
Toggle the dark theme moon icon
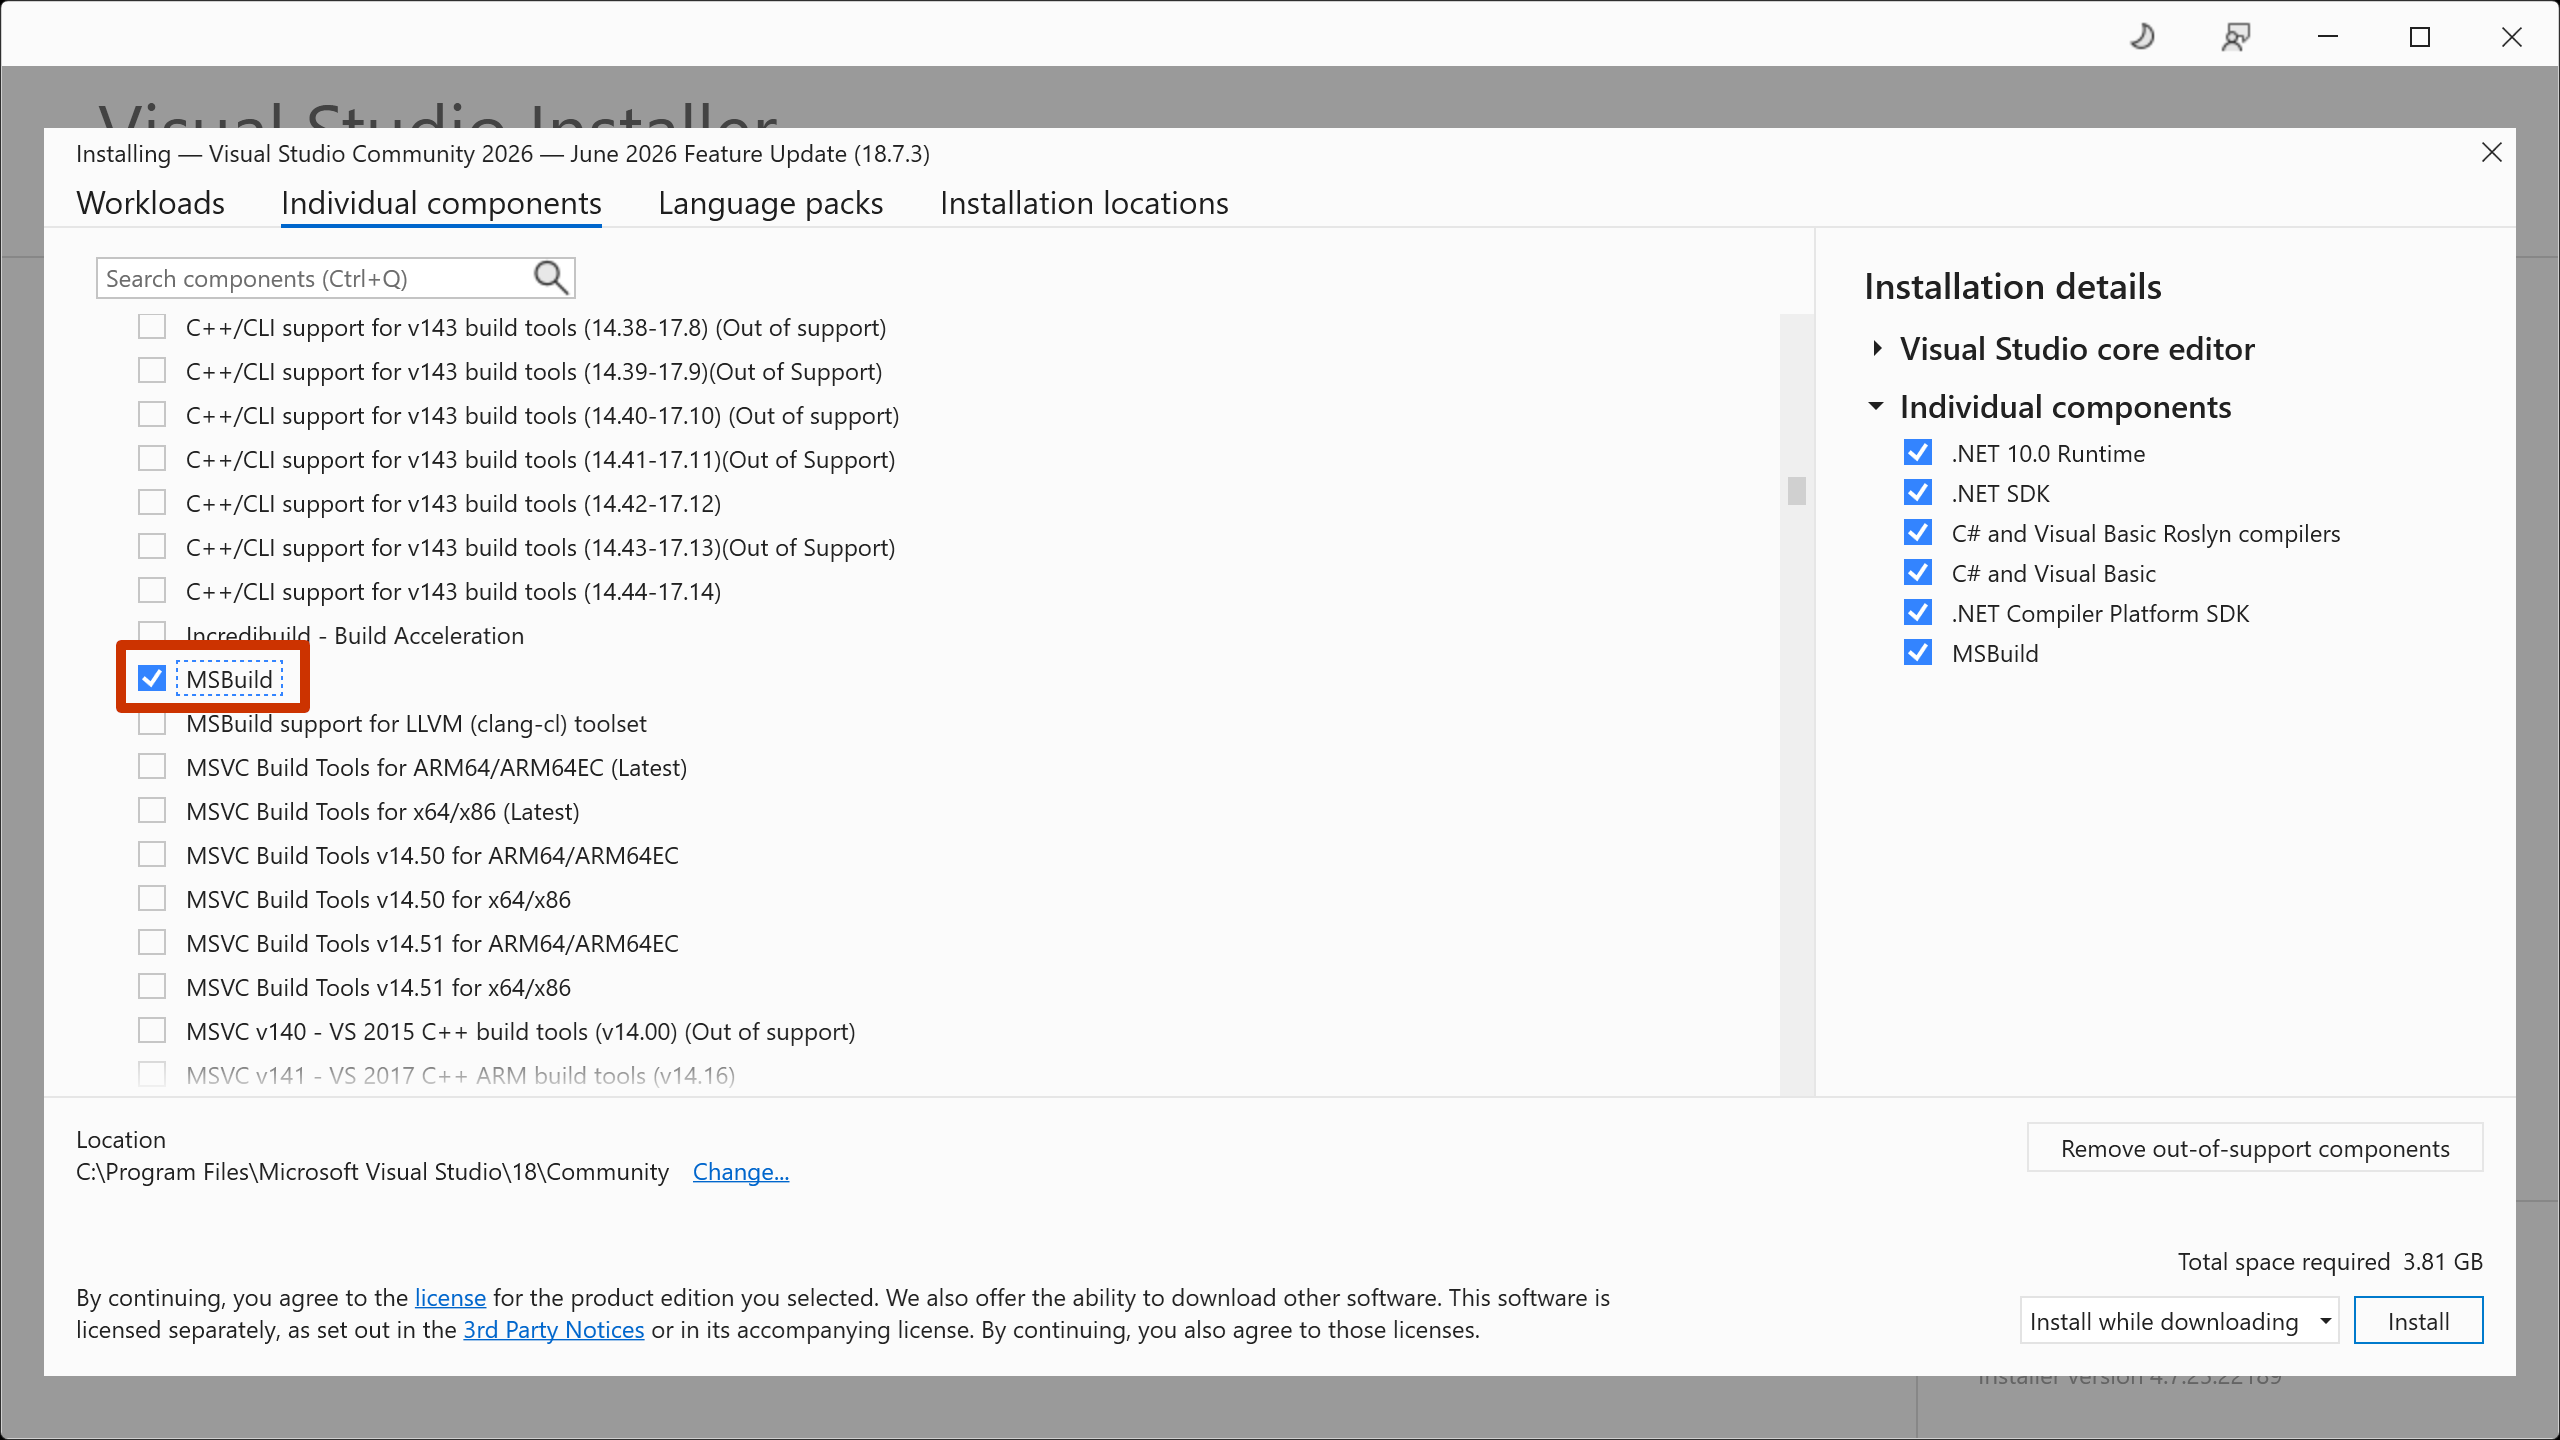[2142, 37]
